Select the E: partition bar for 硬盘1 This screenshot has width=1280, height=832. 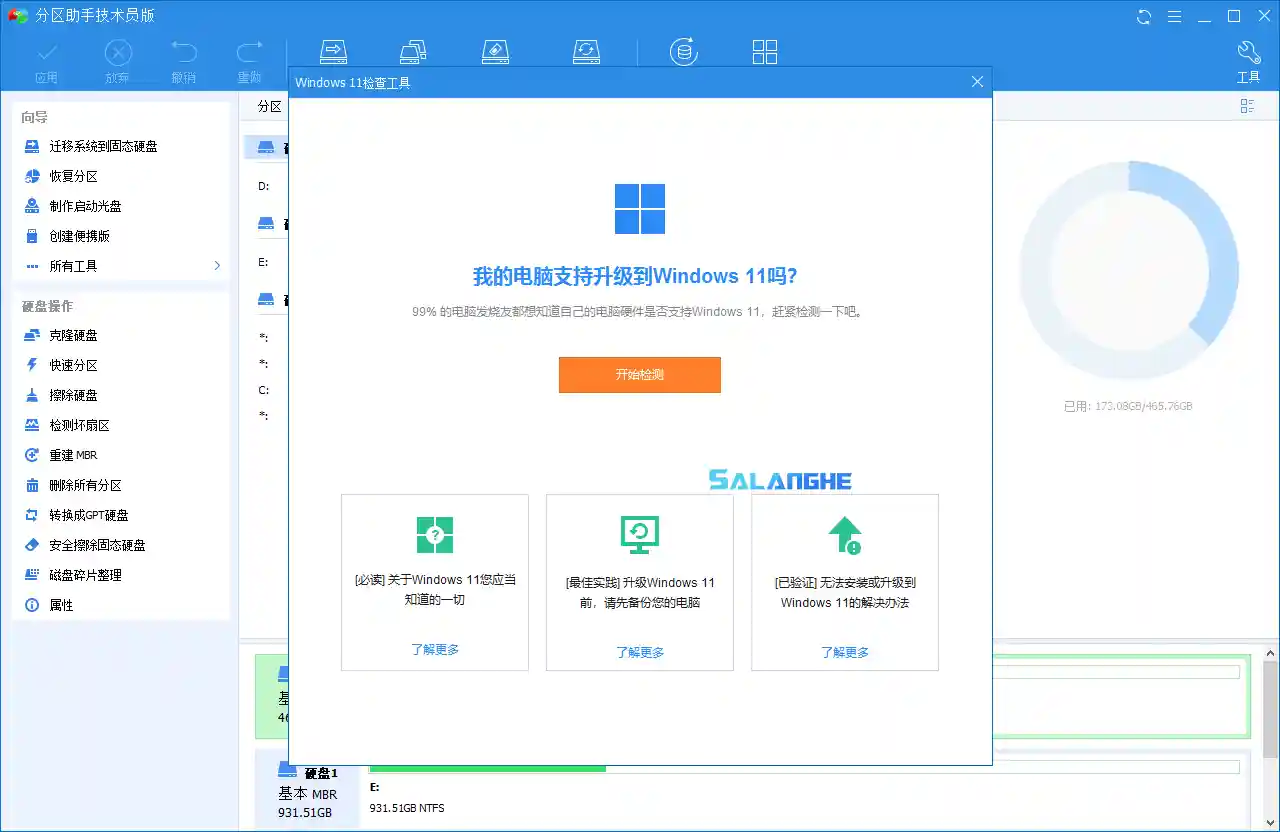(487, 789)
